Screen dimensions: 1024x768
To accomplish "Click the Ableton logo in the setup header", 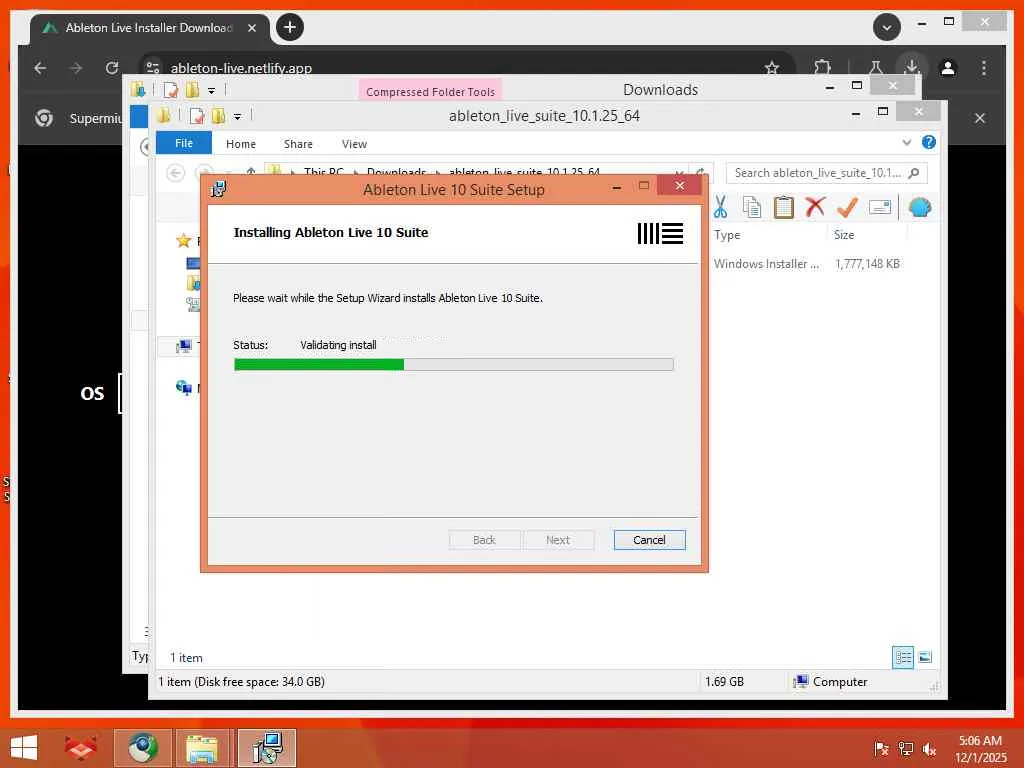I will click(660, 233).
